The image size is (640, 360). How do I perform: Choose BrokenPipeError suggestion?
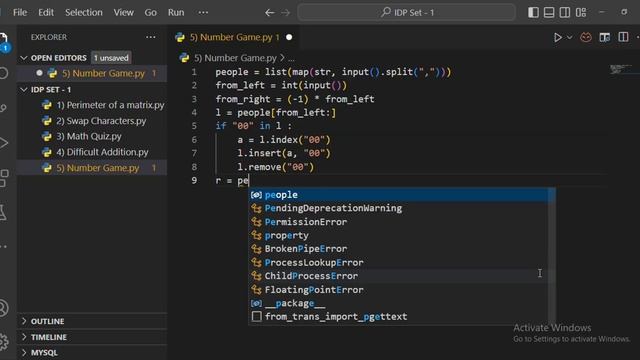point(399,249)
